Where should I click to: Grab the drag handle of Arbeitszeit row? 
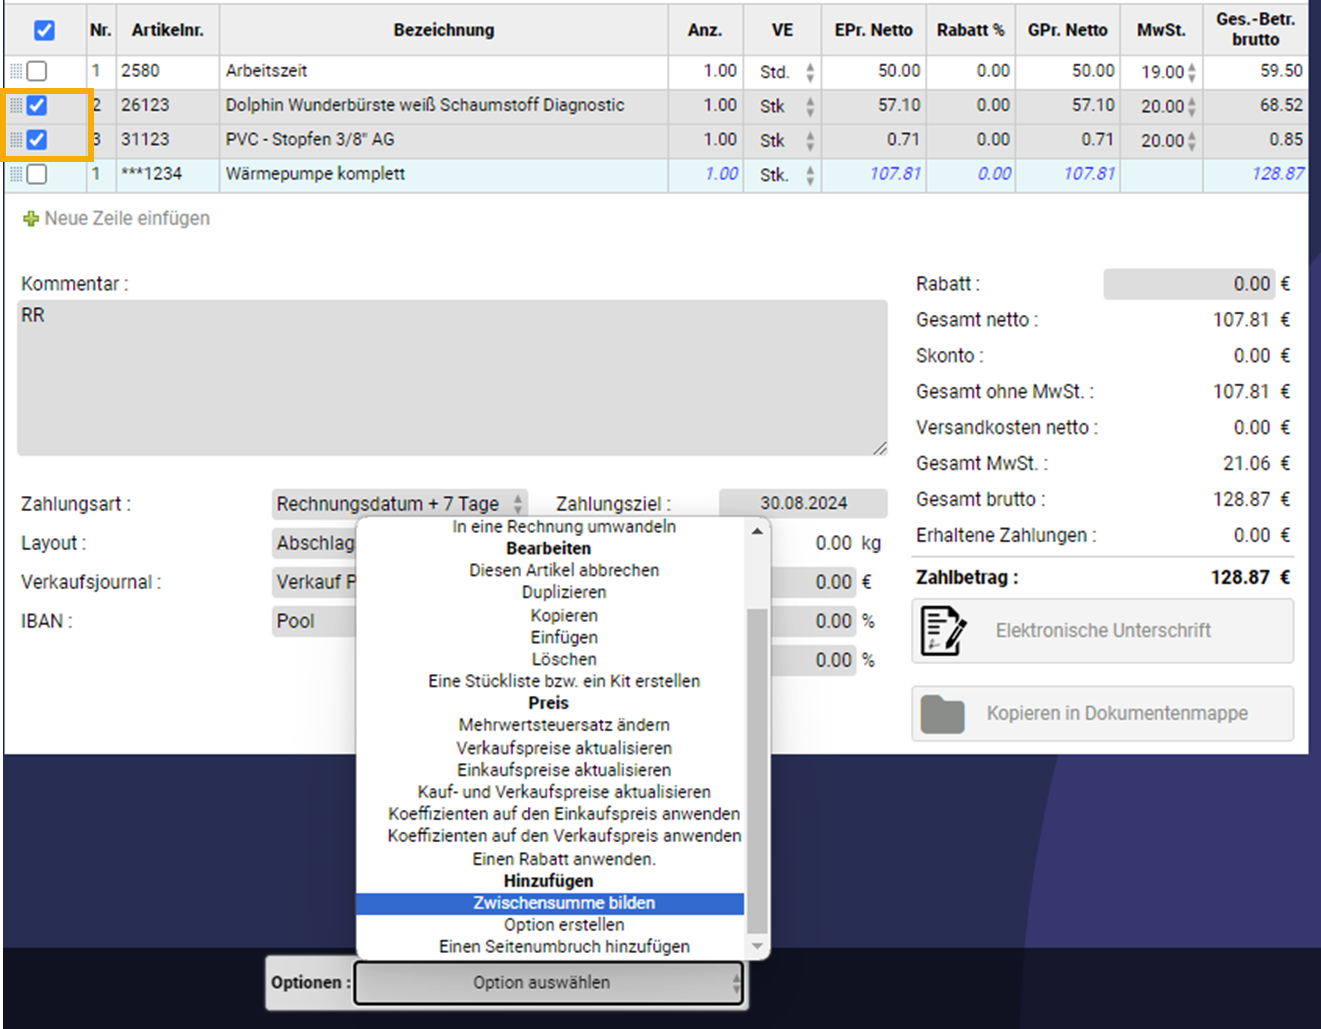(16, 71)
